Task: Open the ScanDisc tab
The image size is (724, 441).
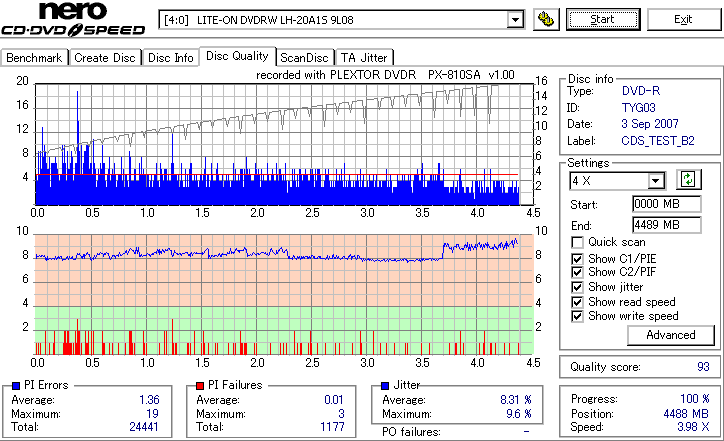Action: point(305,58)
